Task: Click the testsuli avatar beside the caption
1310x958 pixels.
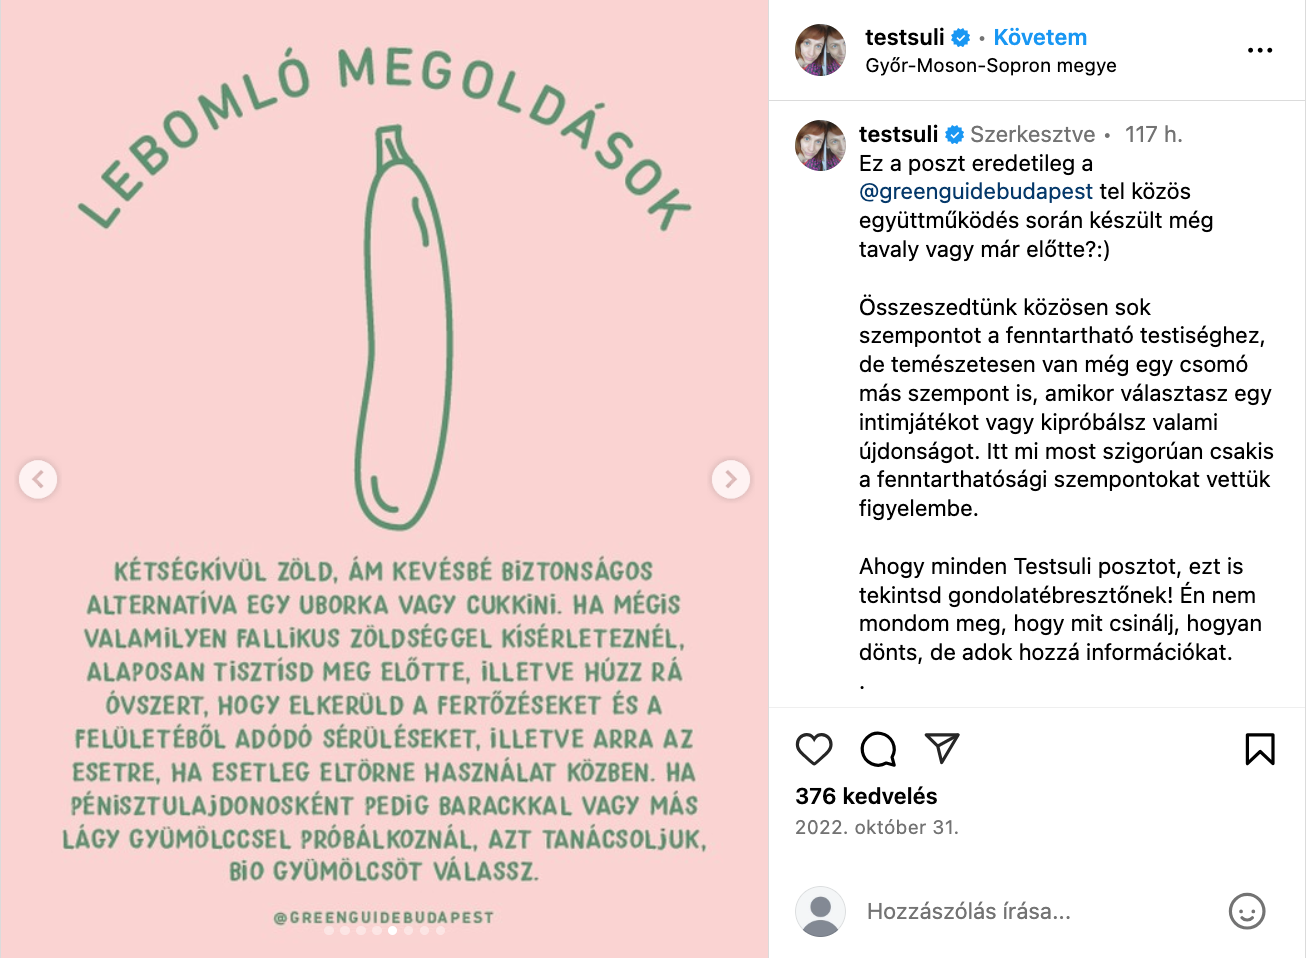Action: click(820, 146)
